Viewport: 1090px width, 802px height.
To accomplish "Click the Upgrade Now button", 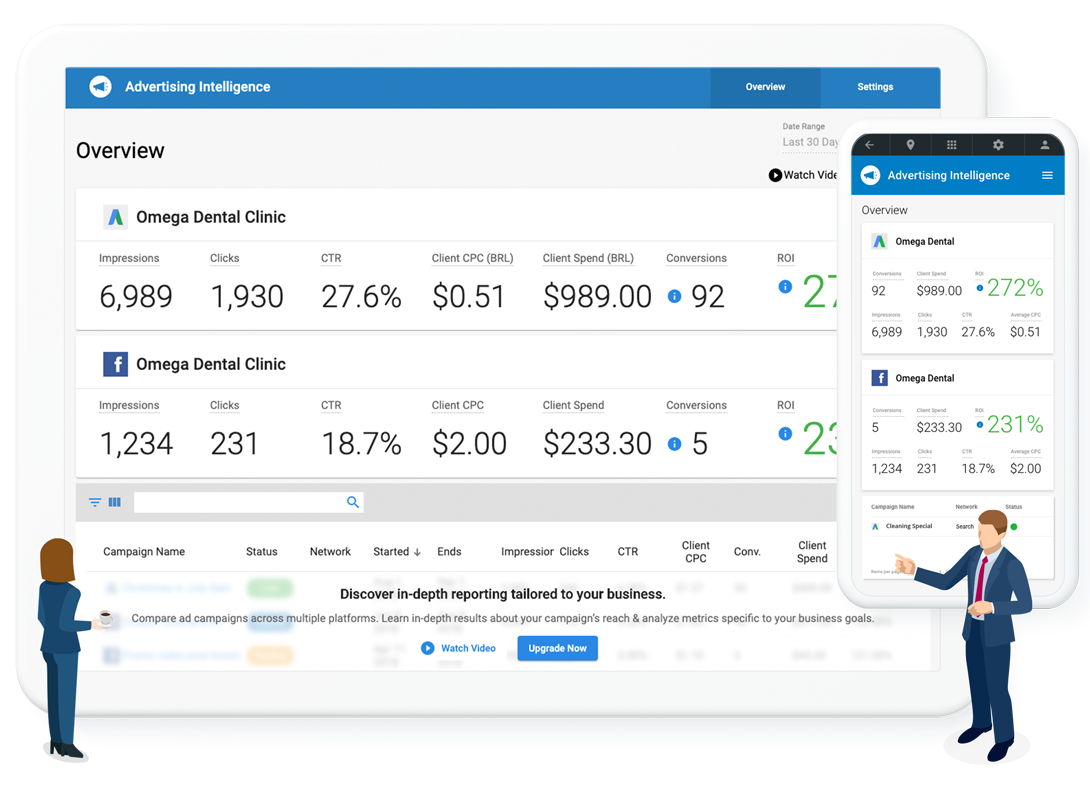I will click(x=558, y=648).
